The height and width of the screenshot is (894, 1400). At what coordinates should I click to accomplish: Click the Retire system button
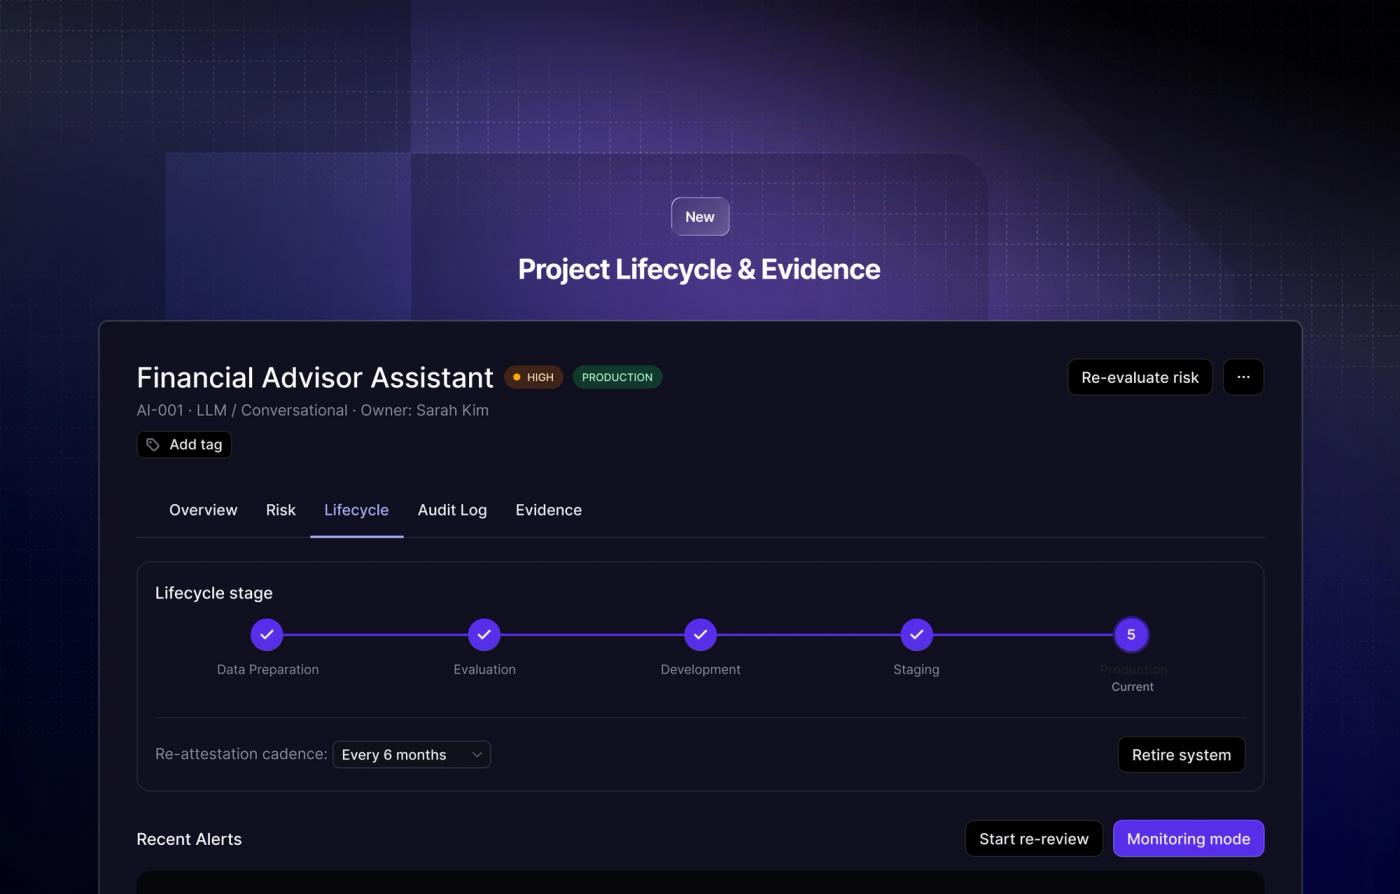pyautogui.click(x=1181, y=755)
